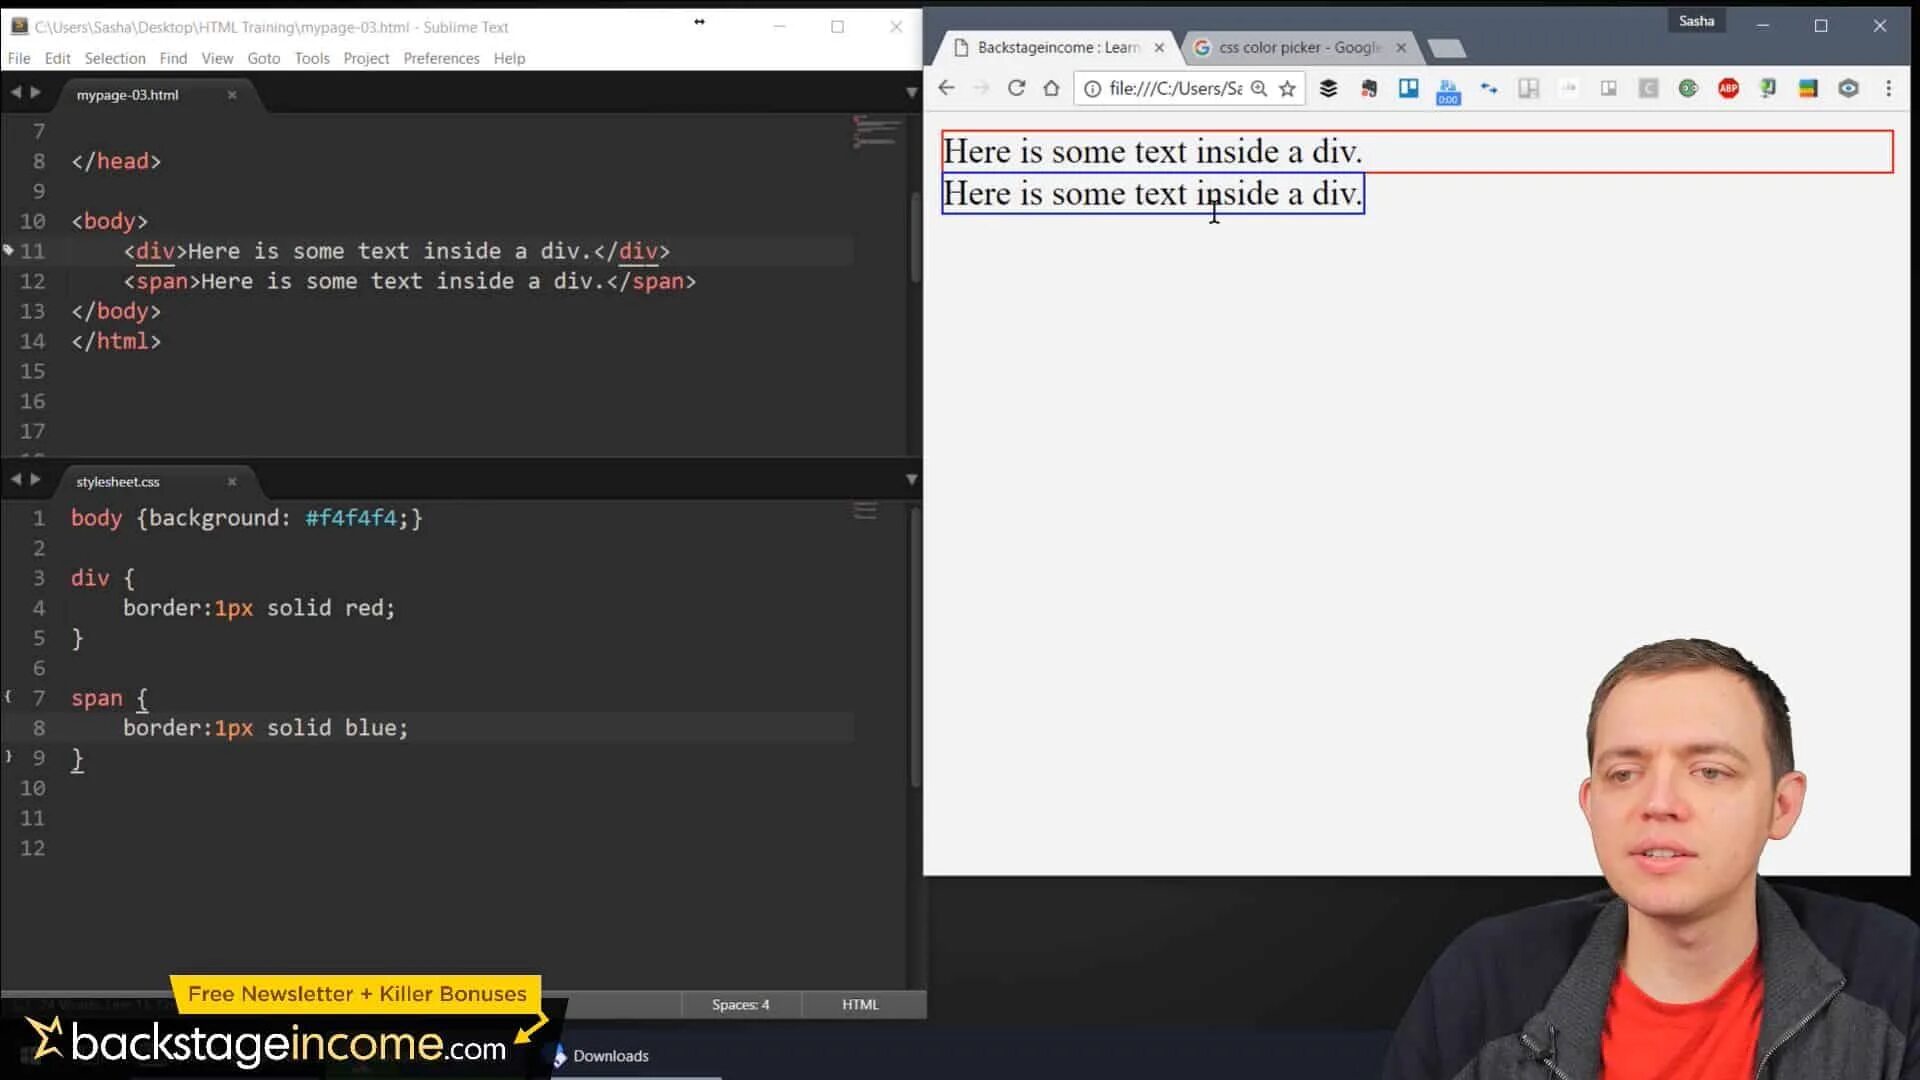Click the browser home icon
1920x1080 pixels.
(1051, 88)
